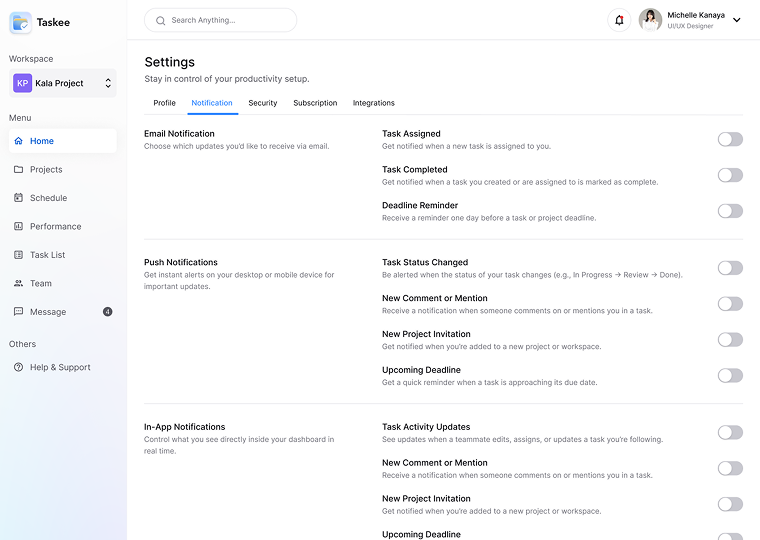Click the Task List icon
The image size is (760, 540).
click(x=18, y=255)
